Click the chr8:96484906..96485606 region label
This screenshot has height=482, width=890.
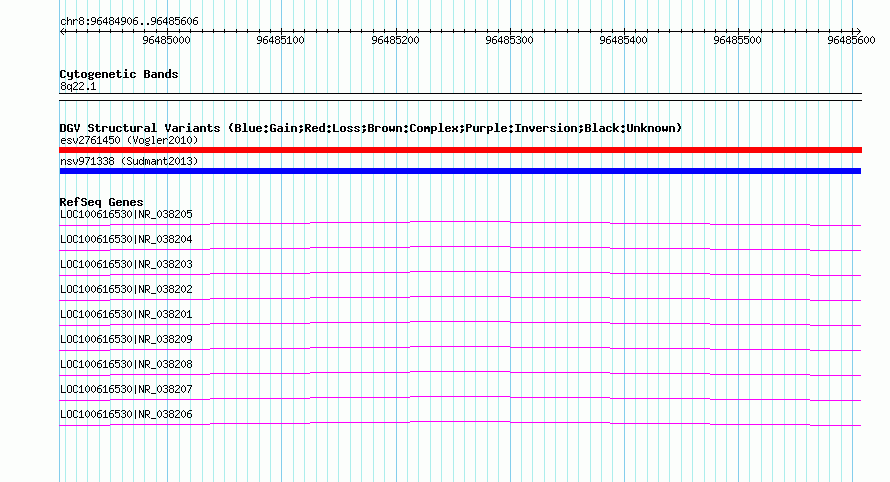point(129,22)
